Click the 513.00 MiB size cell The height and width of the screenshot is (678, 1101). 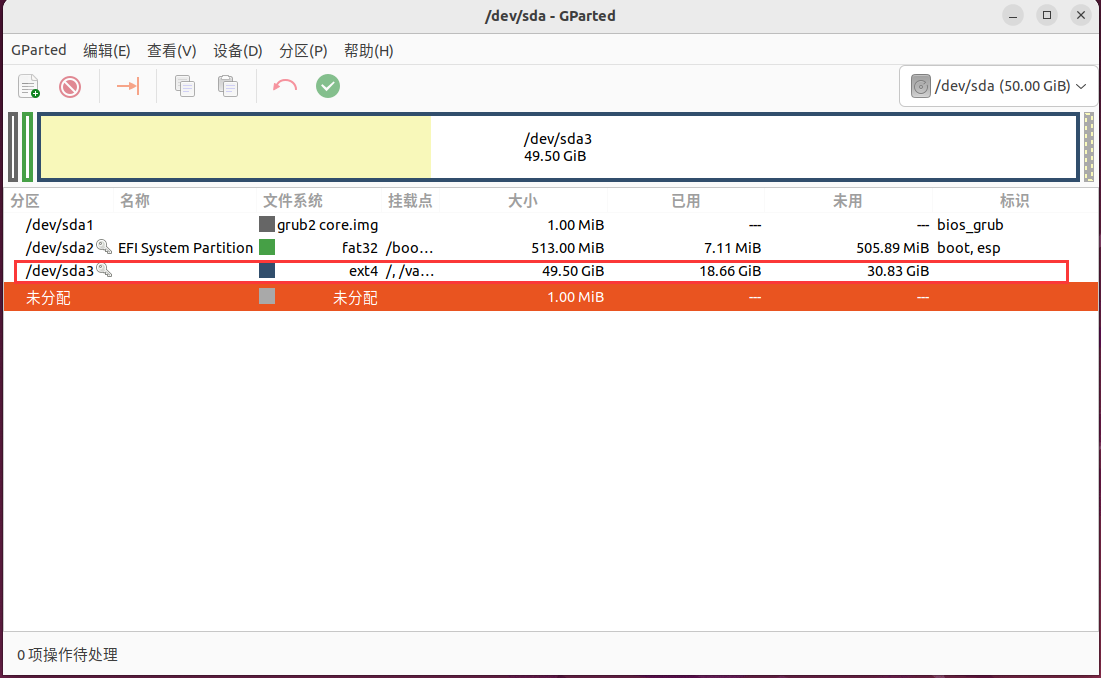[567, 248]
